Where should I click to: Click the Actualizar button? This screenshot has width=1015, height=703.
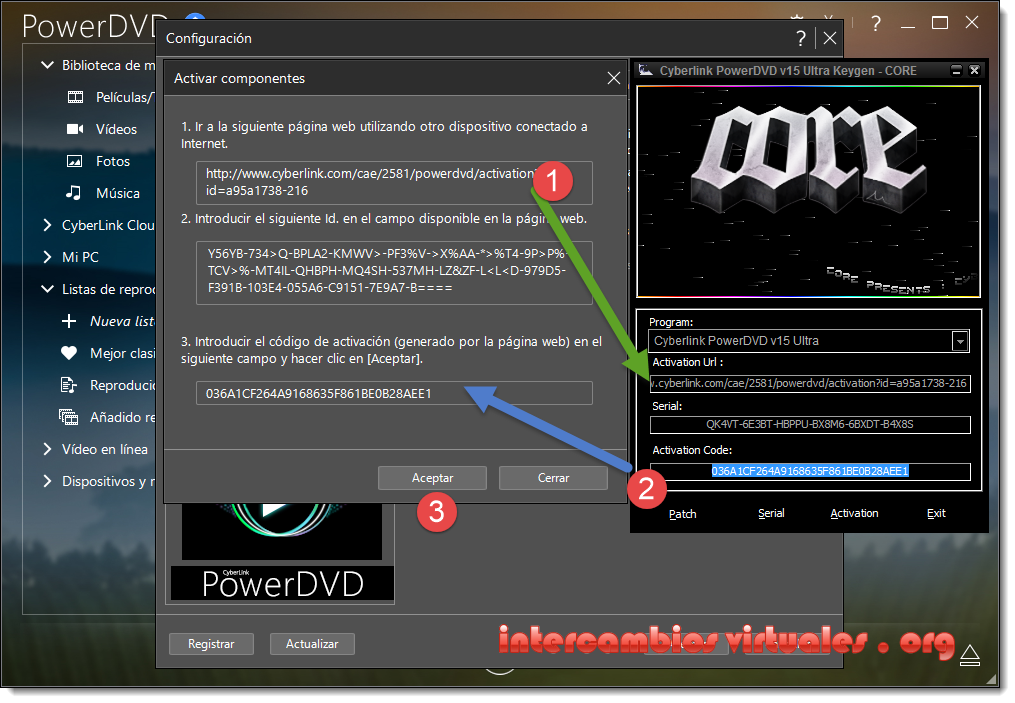point(312,644)
